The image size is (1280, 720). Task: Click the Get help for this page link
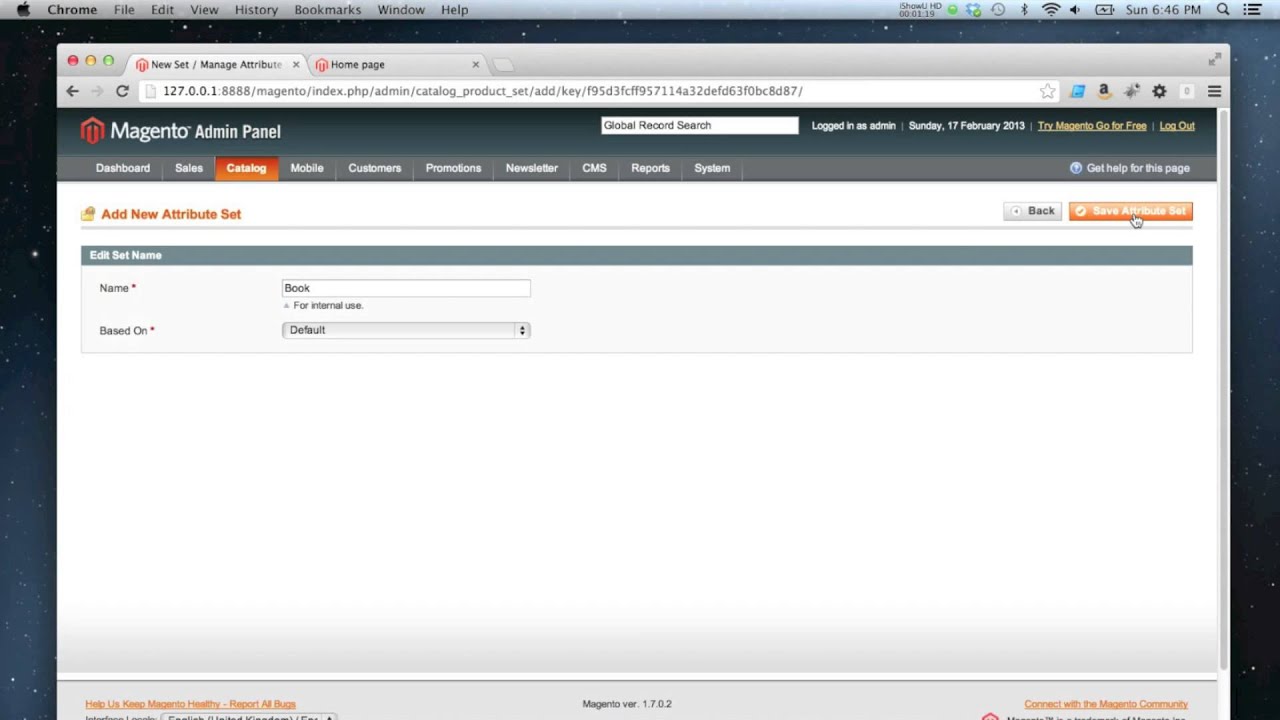point(1138,168)
